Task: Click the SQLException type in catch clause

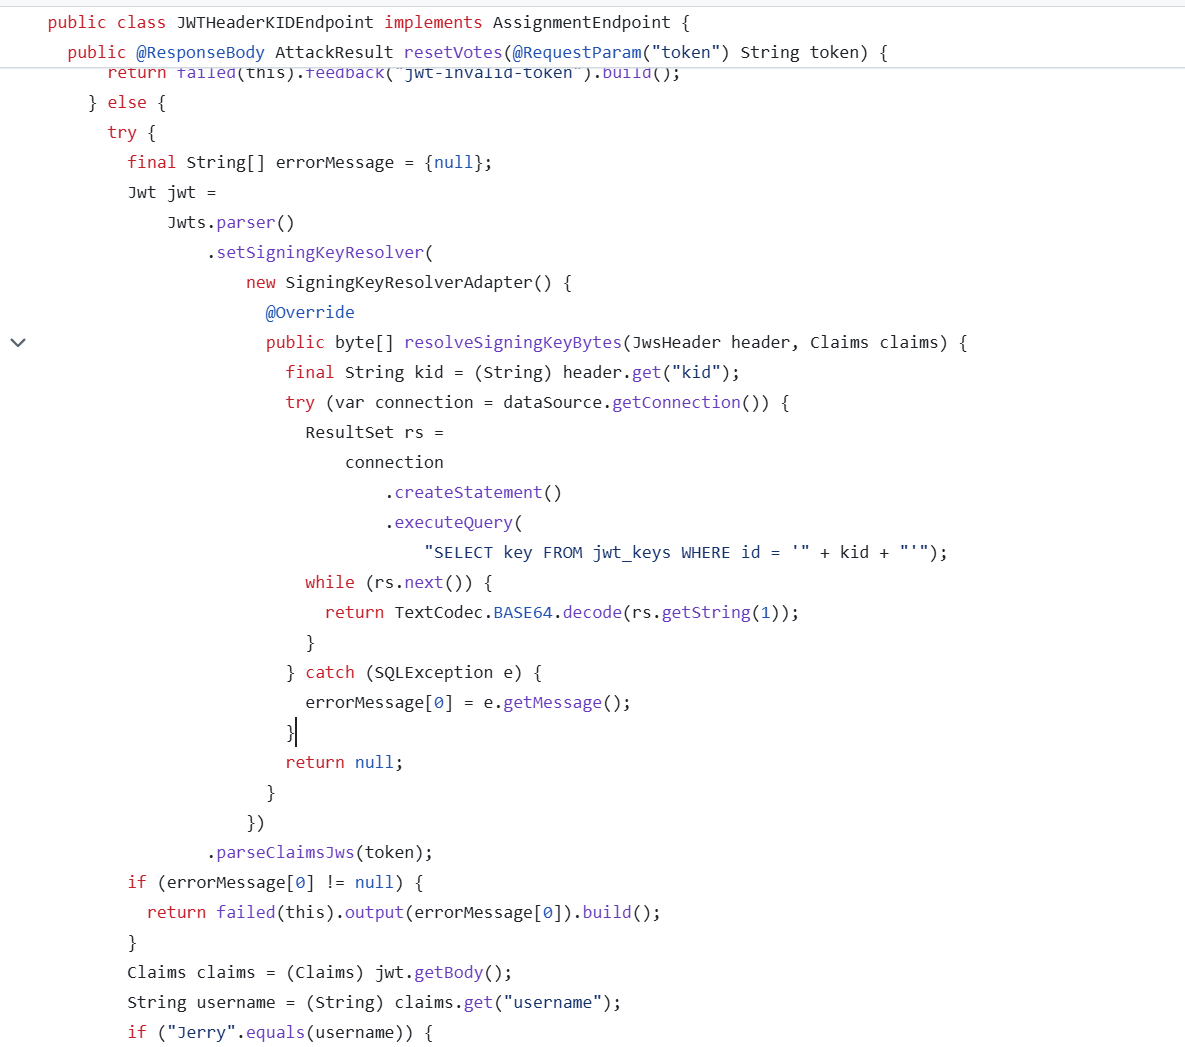Action: point(433,672)
